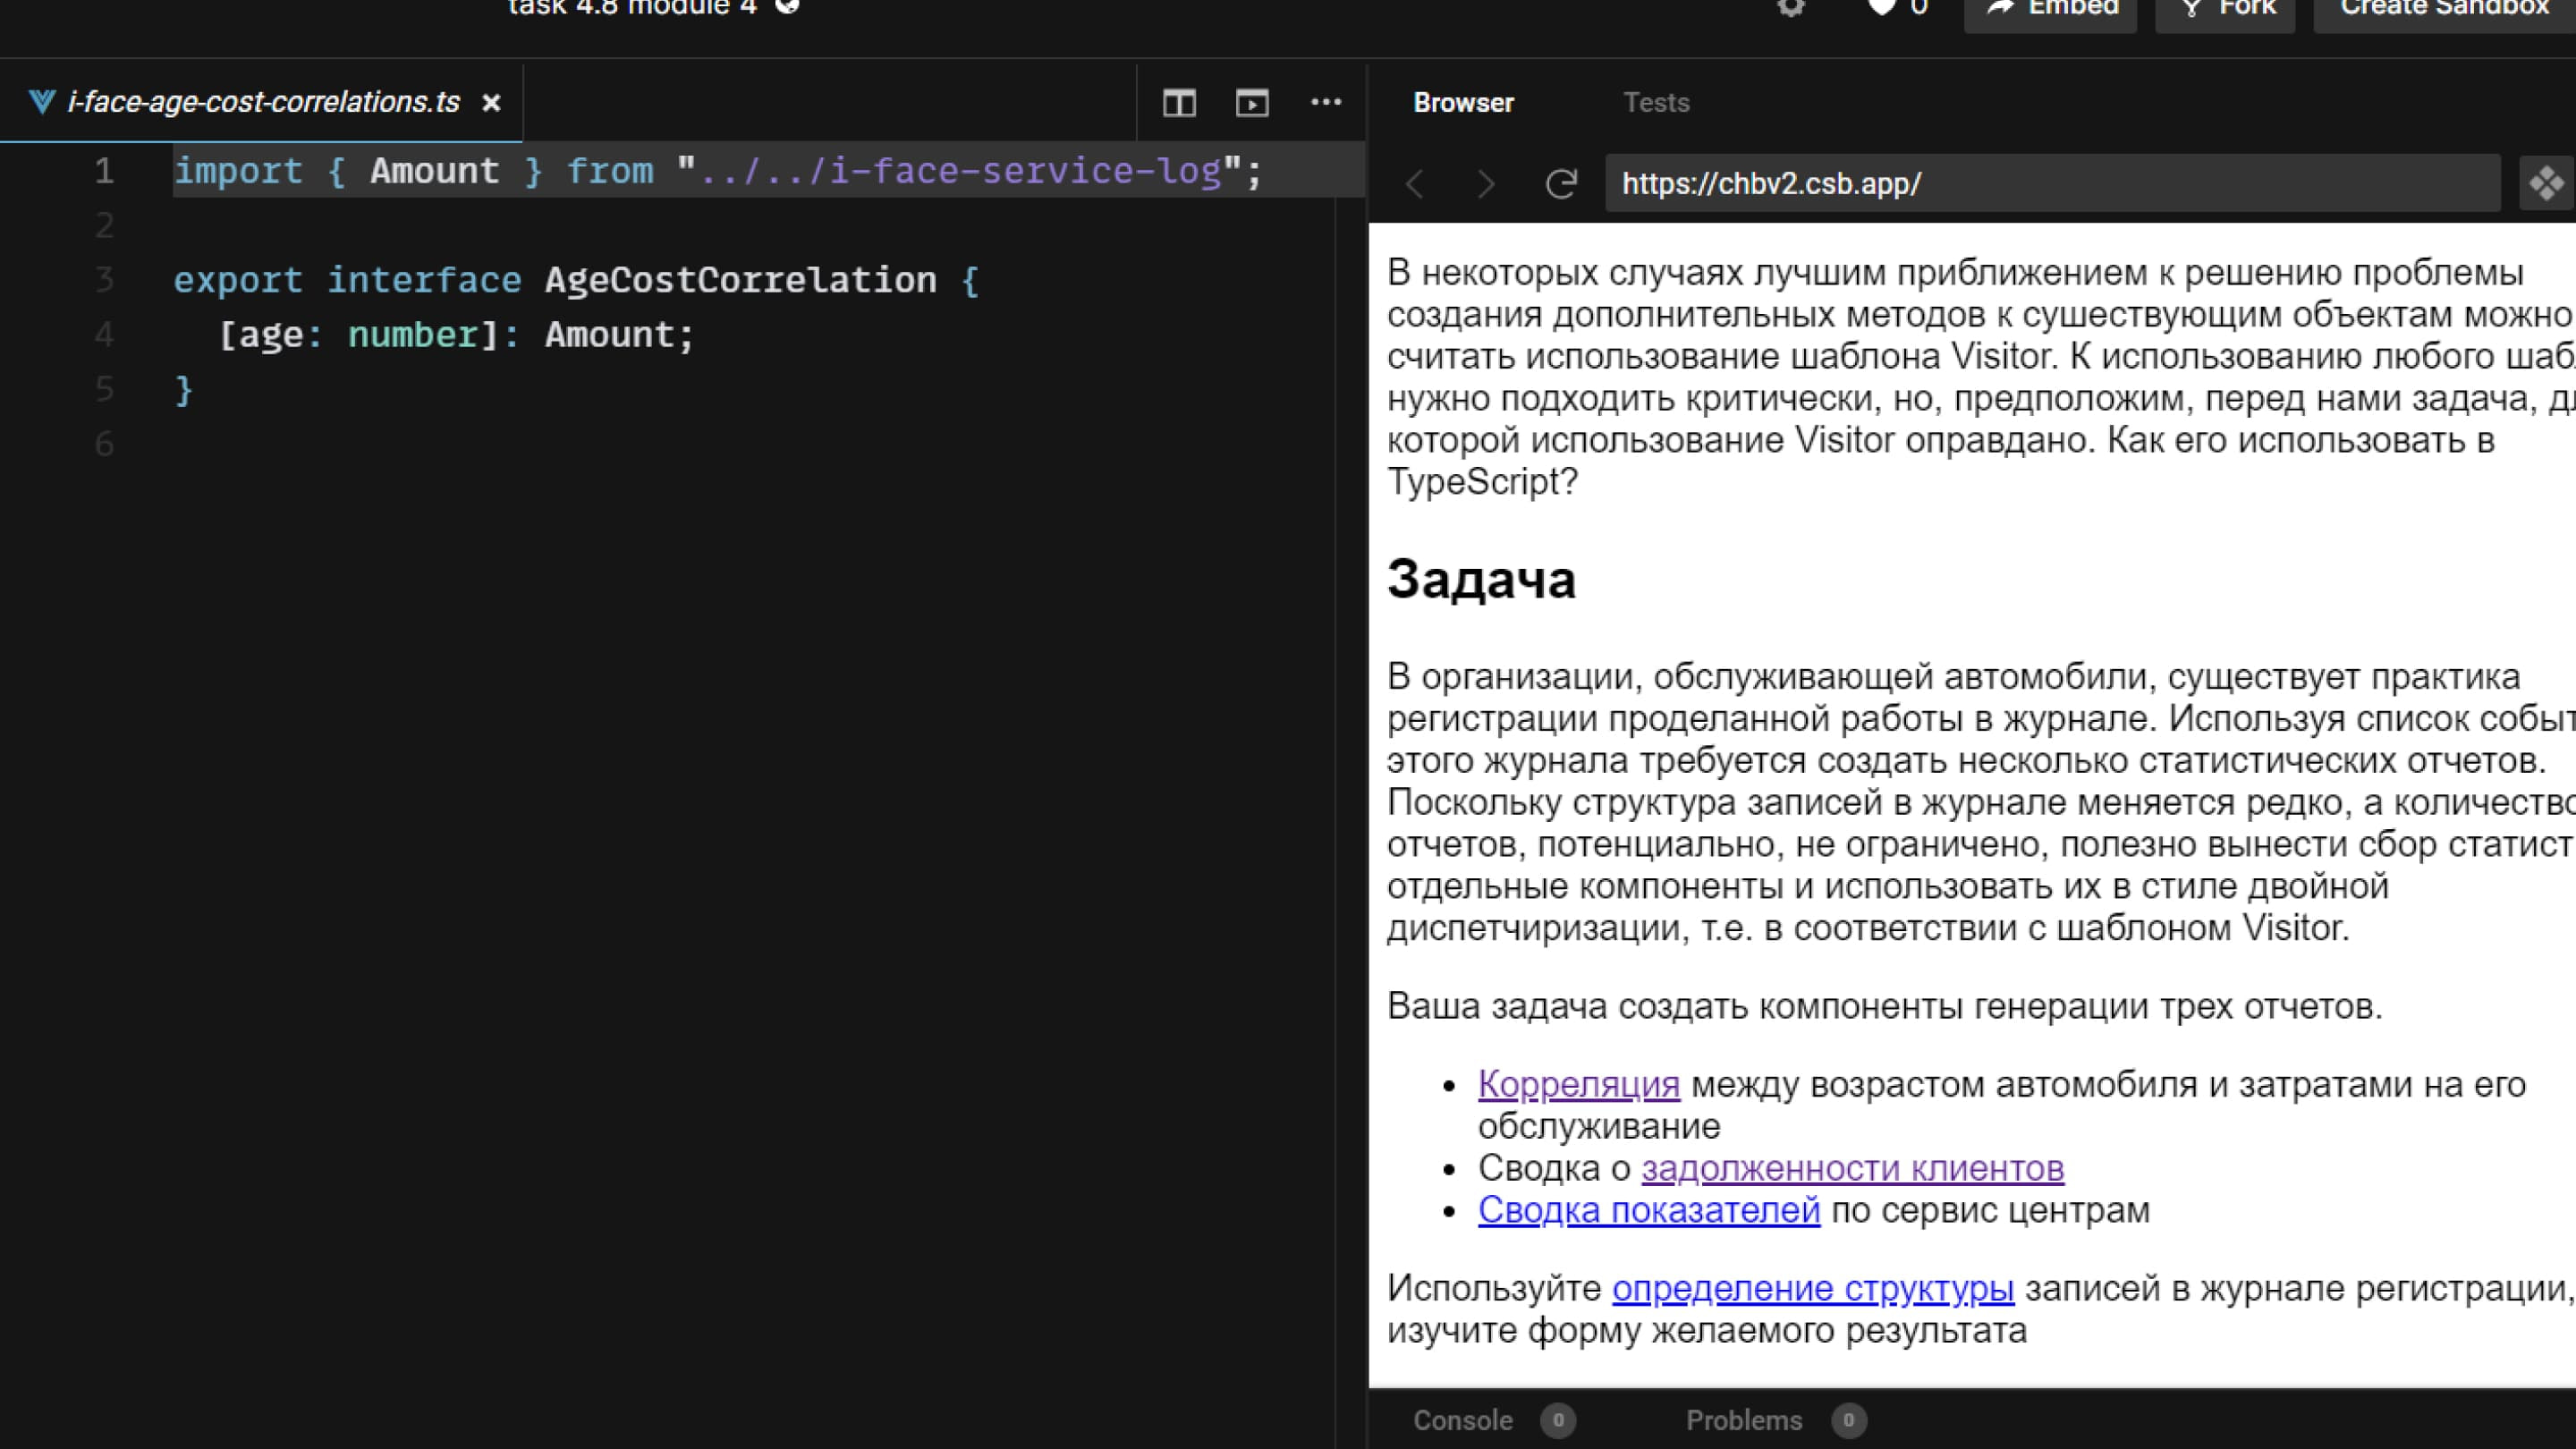Click the CodeSandbox icon beside URL bar
Image resolution: width=2576 pixels, height=1449 pixels.
[2546, 184]
